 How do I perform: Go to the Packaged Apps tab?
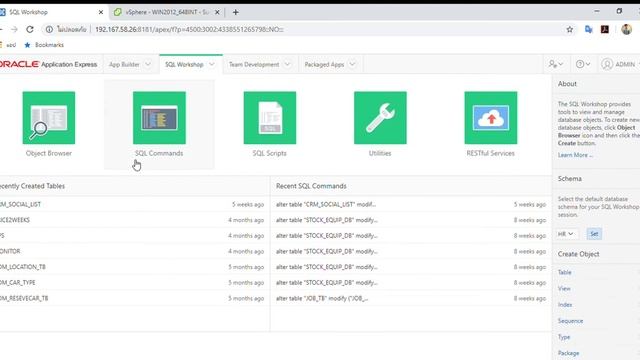tap(324, 64)
